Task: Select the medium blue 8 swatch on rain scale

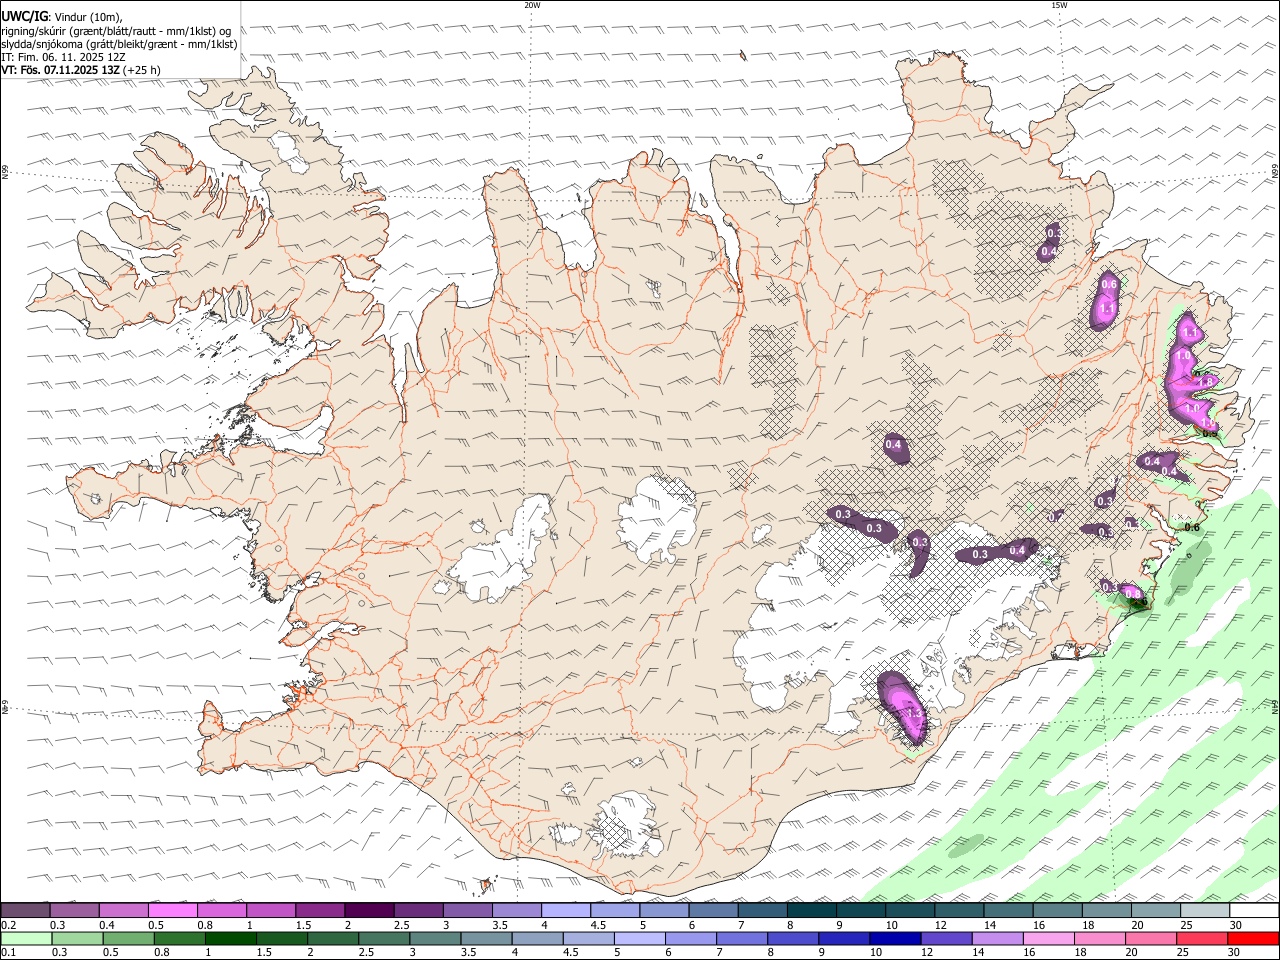Action: [792, 939]
